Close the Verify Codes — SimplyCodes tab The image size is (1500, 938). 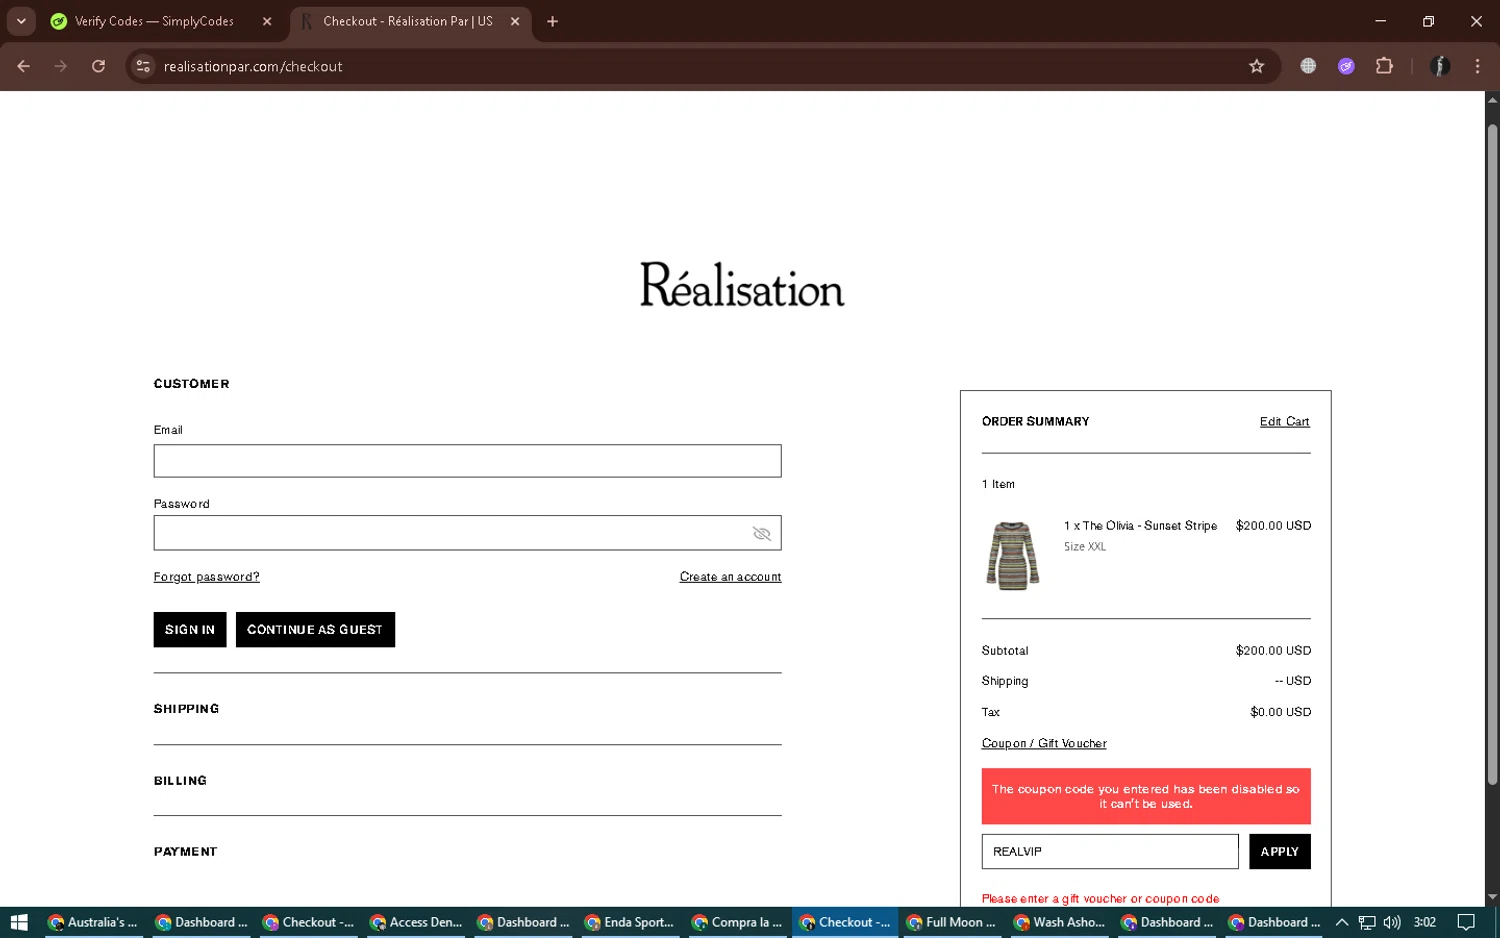click(267, 21)
